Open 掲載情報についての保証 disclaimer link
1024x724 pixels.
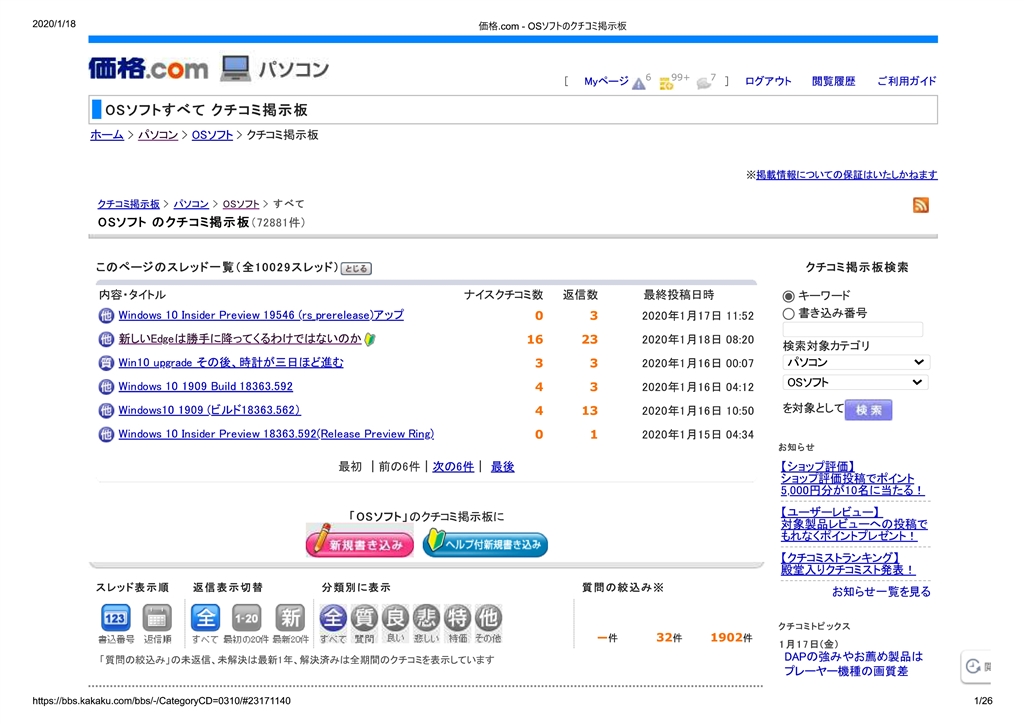(846, 175)
